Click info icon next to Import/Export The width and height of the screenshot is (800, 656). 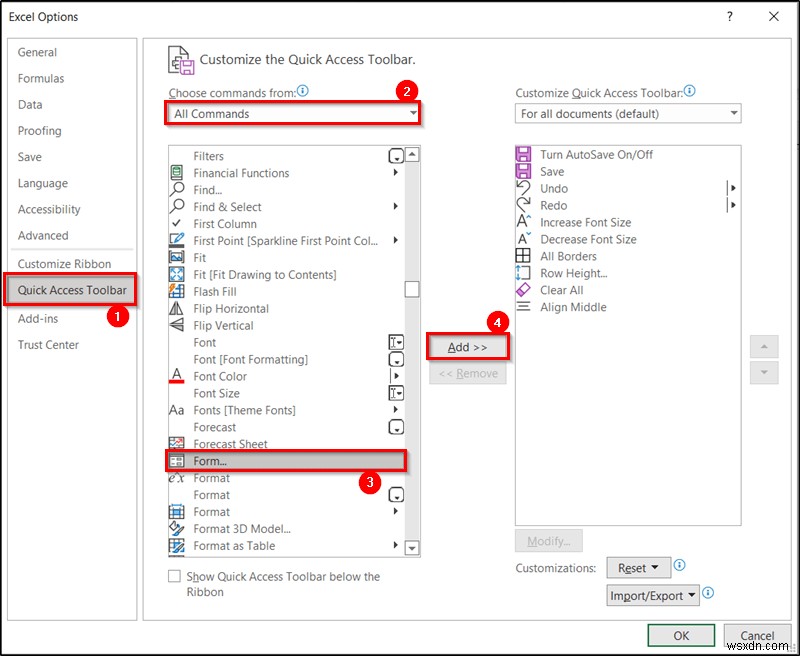click(708, 593)
